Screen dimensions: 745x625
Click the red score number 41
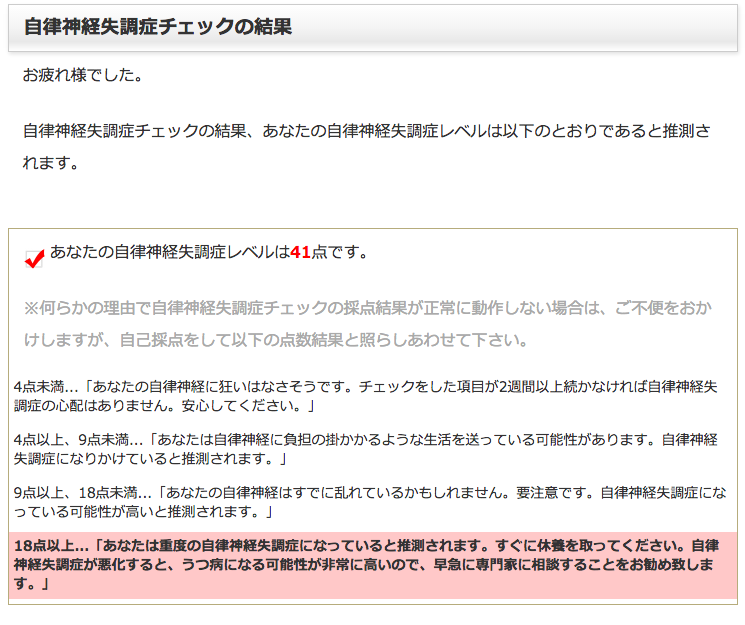300,253
